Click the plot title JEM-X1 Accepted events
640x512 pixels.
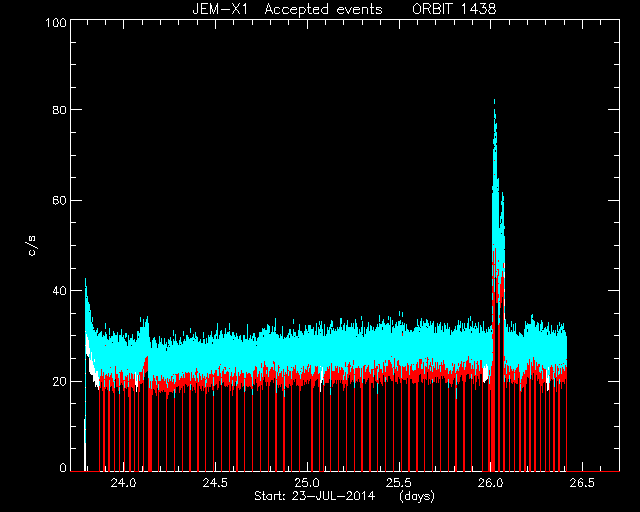tap(287, 9)
